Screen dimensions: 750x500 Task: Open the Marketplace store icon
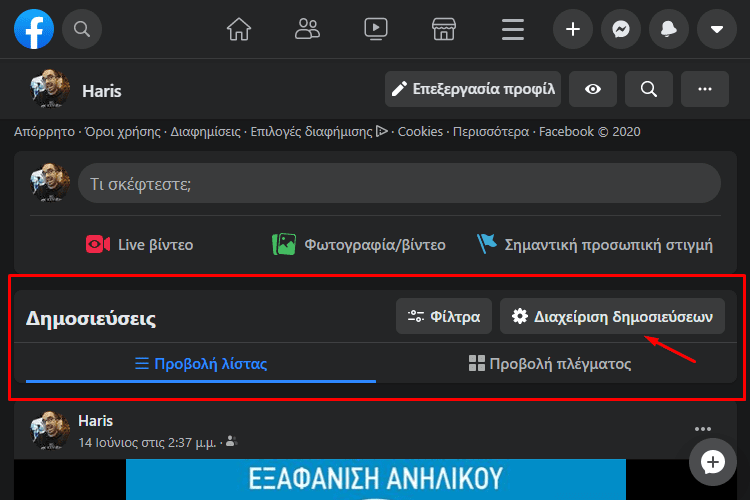point(444,29)
